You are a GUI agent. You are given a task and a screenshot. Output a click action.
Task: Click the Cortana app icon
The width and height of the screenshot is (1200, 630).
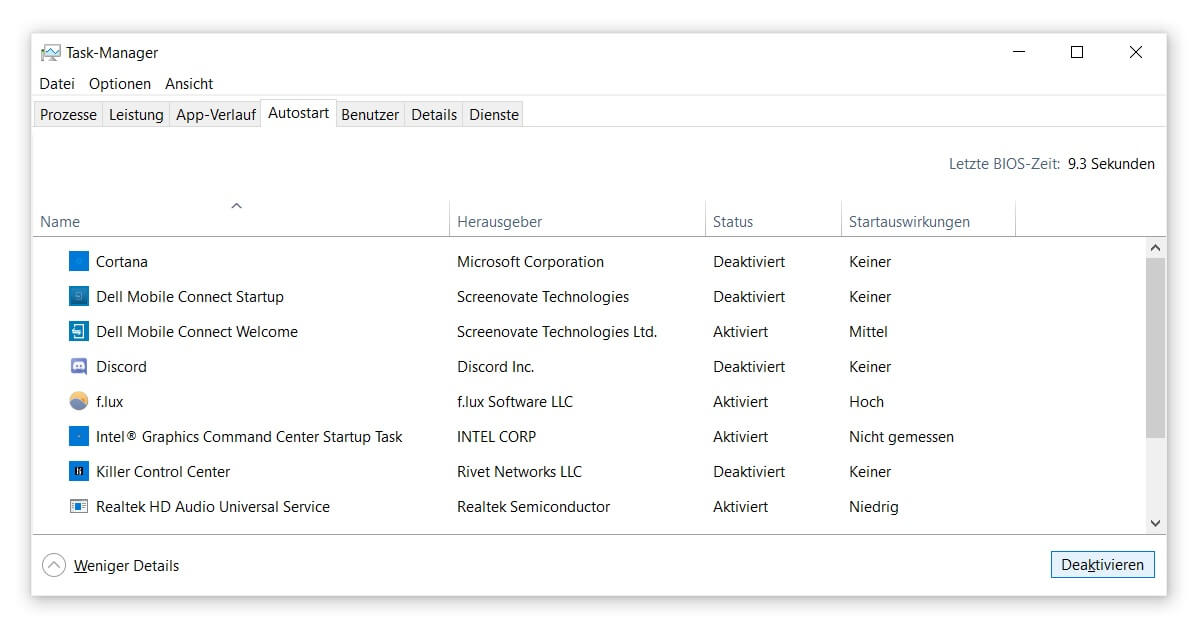79,262
